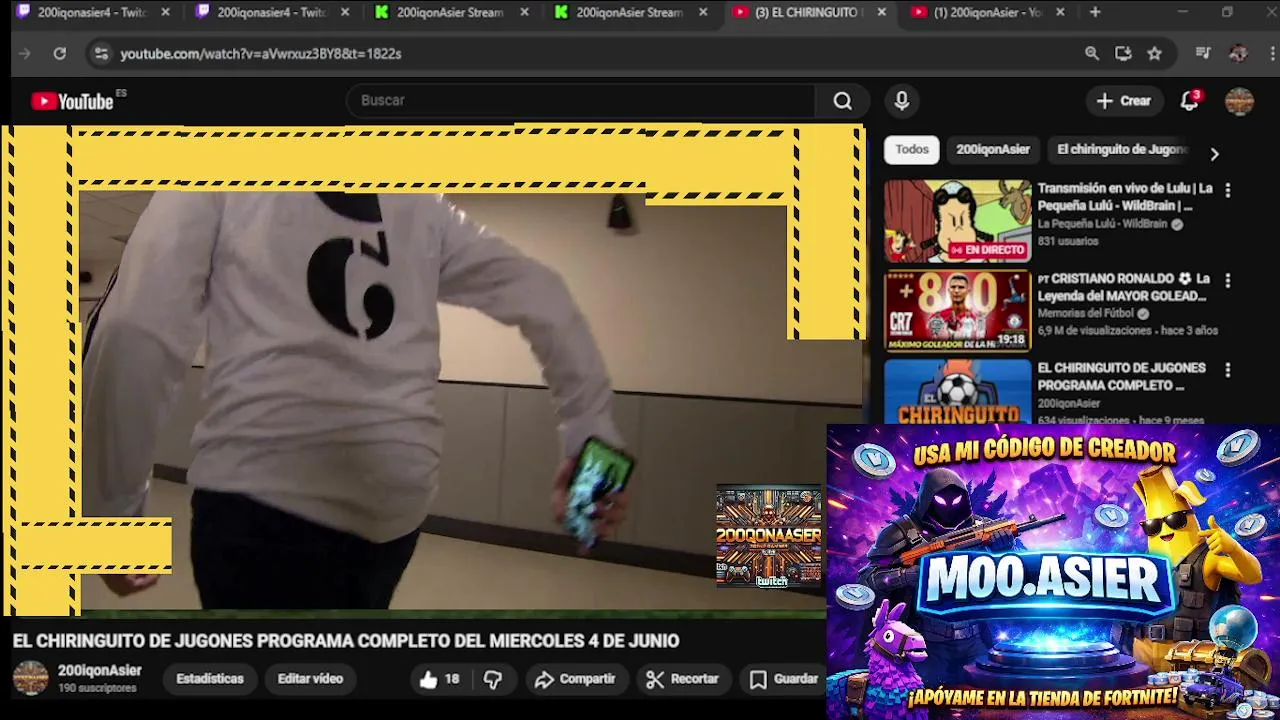This screenshot has height=720, width=1280.
Task: Click the Editar vídeo button
Action: click(x=310, y=679)
